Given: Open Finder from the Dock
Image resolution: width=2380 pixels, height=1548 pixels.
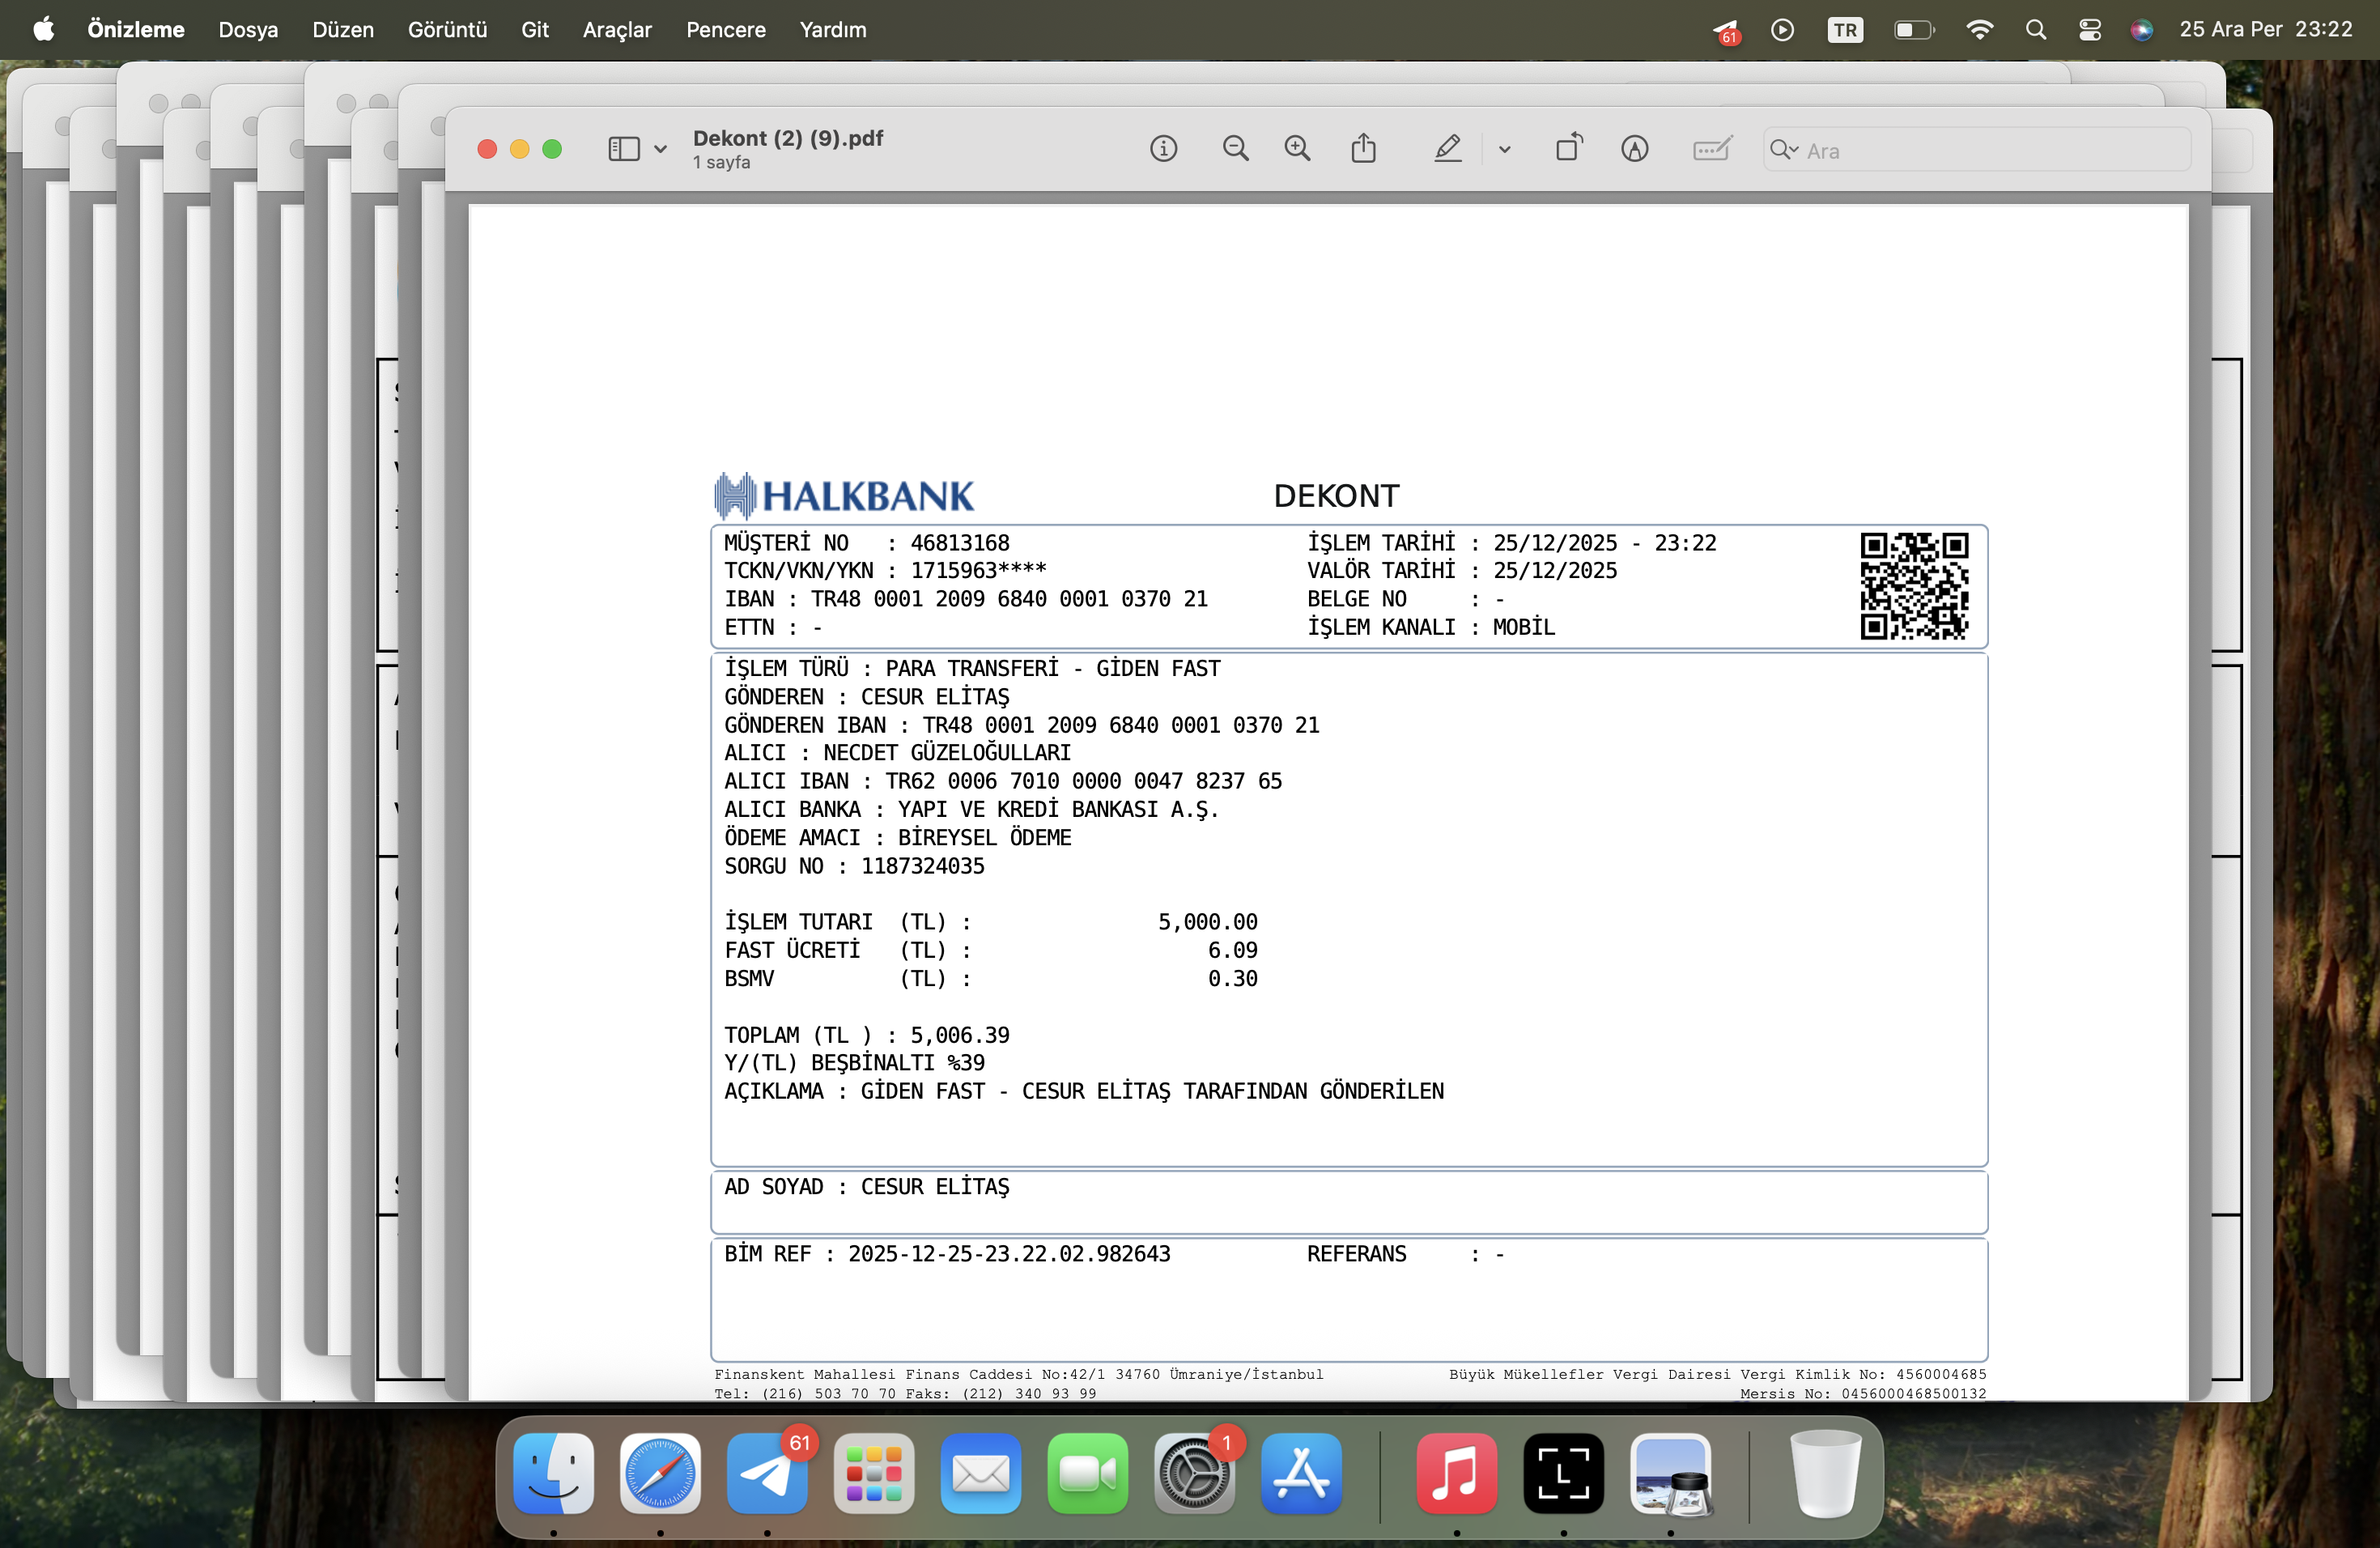Looking at the screenshot, I should pos(553,1473).
